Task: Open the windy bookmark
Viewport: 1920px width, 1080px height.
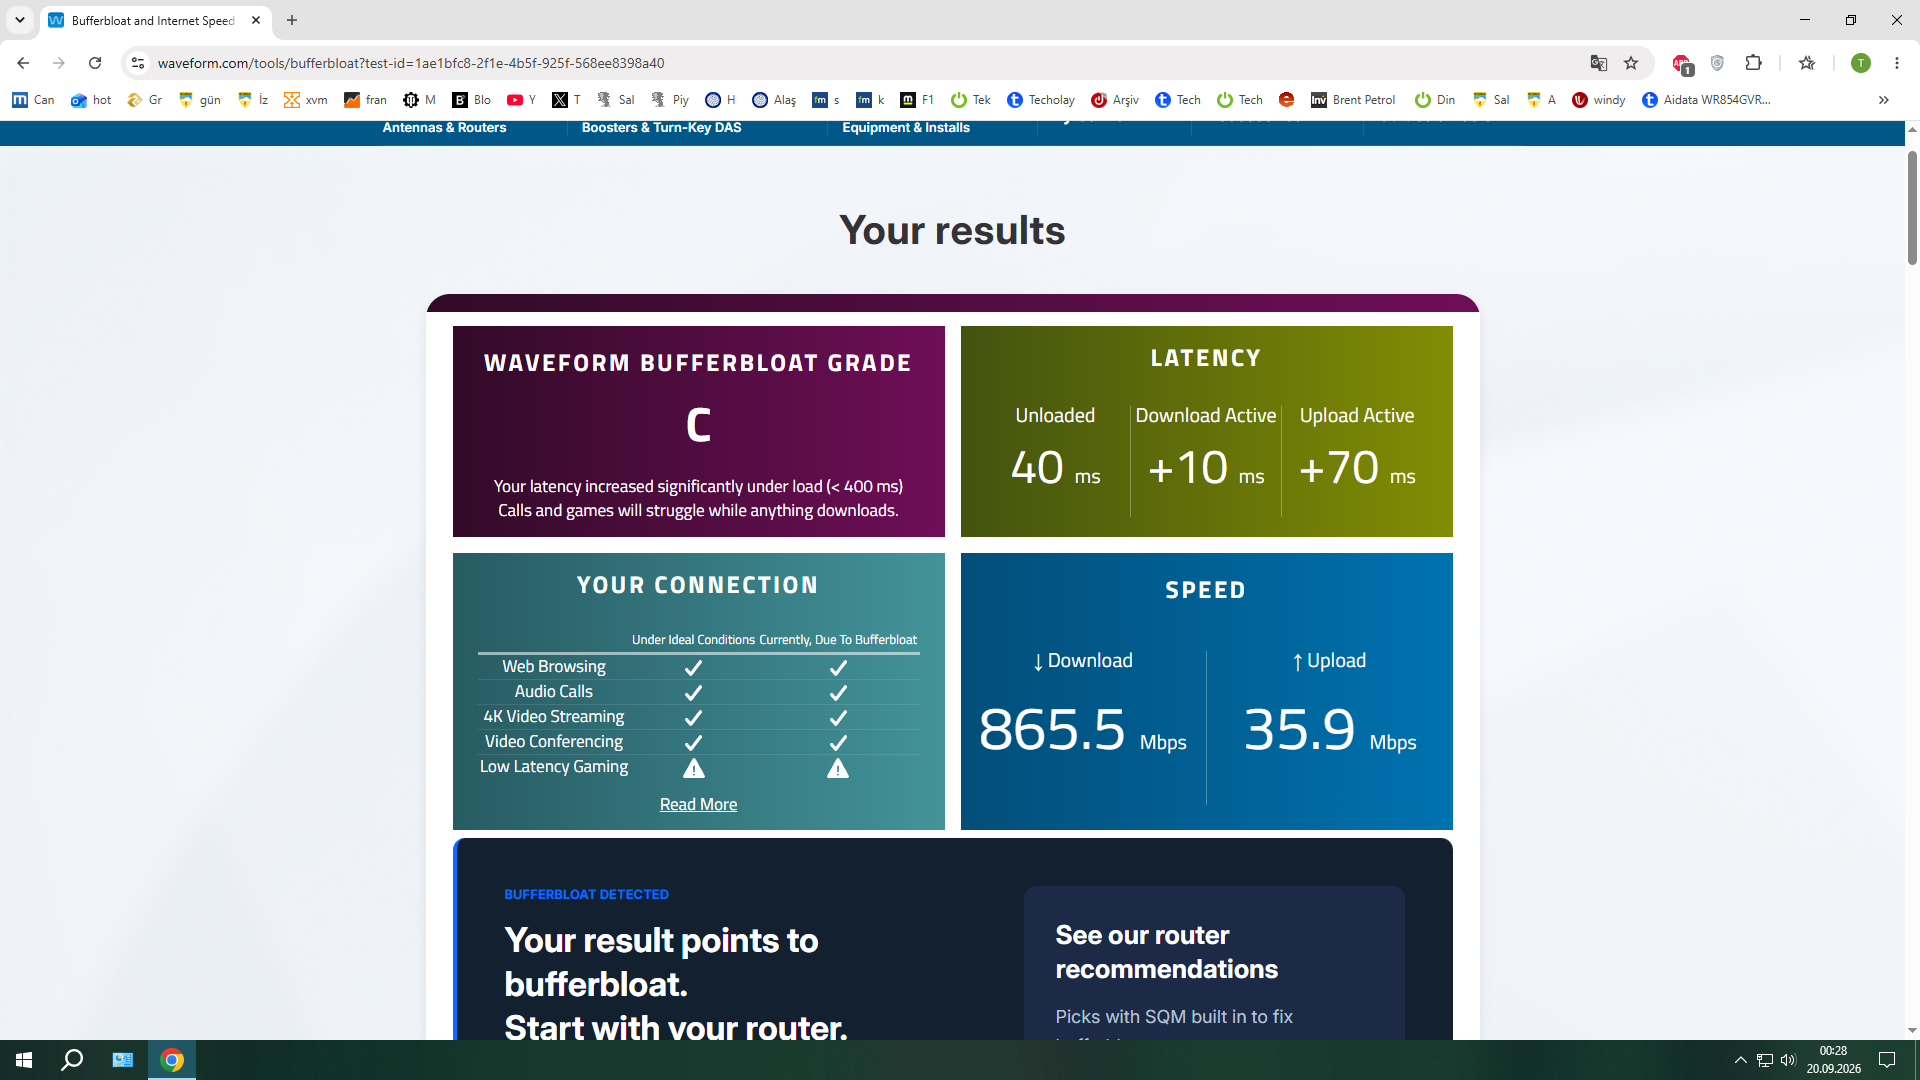Action: point(1599,100)
